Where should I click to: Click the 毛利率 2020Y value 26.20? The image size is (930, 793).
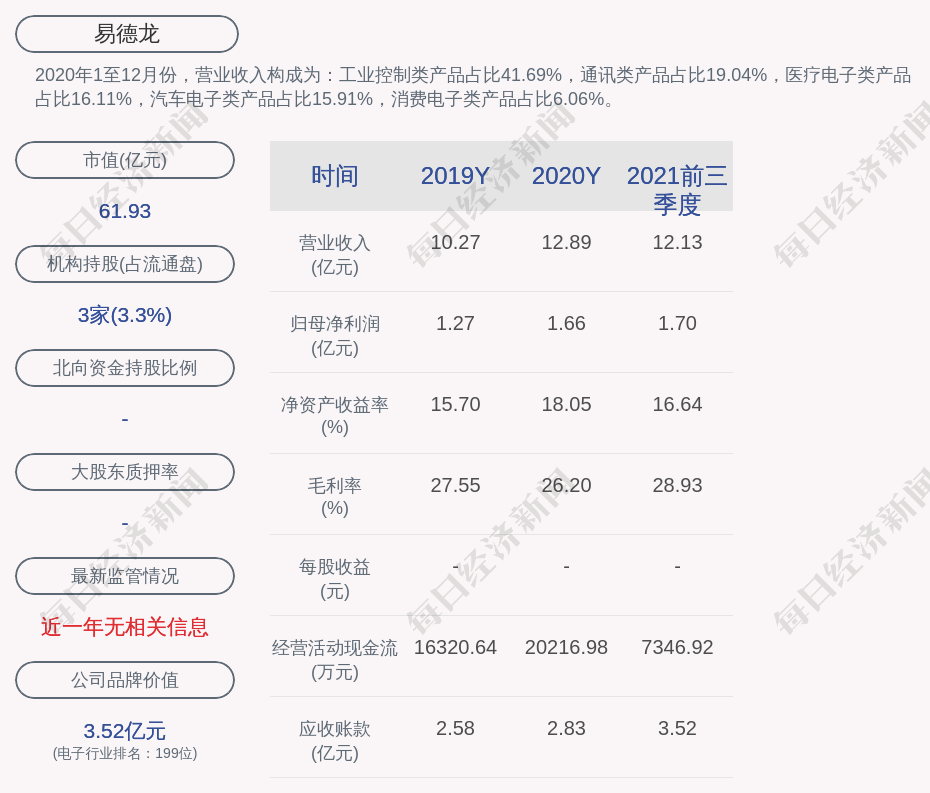coord(566,485)
